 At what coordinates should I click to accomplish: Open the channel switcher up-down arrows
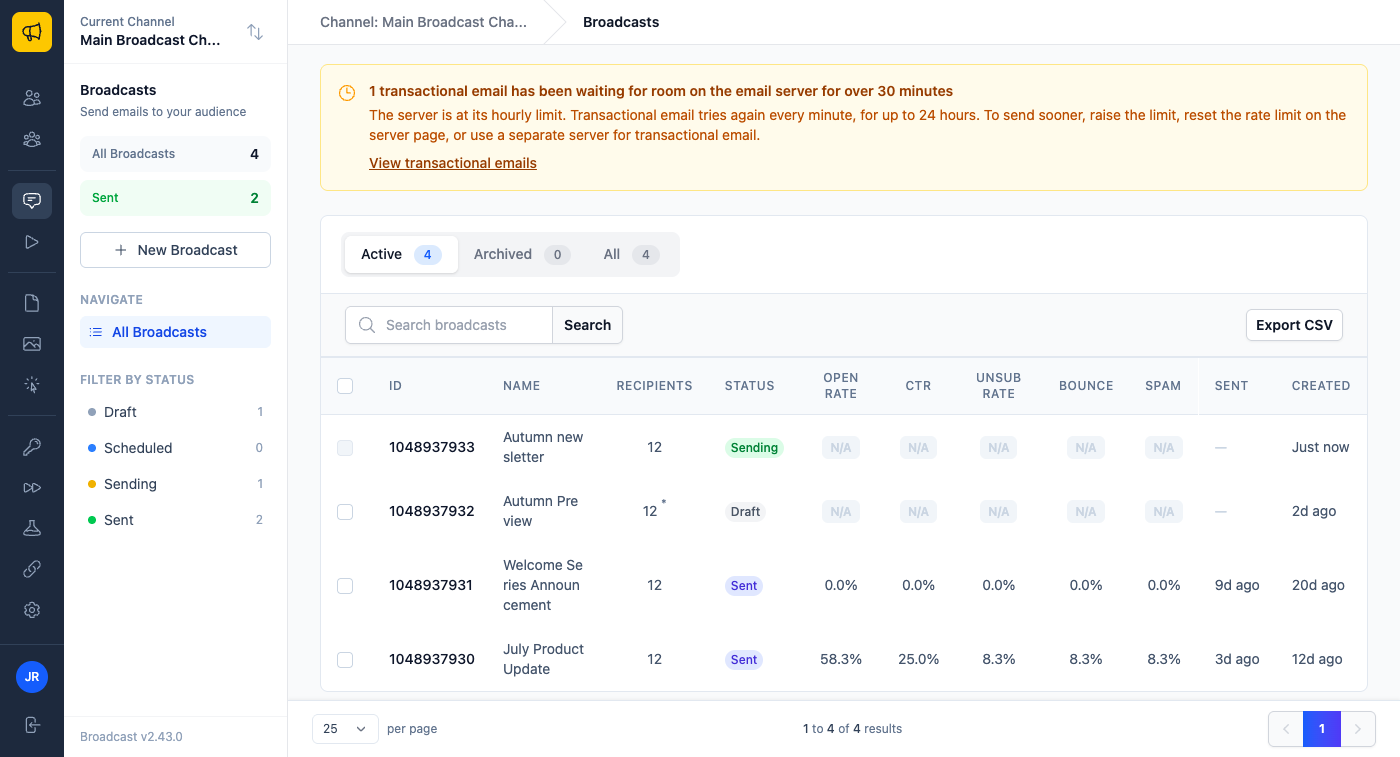tap(255, 32)
